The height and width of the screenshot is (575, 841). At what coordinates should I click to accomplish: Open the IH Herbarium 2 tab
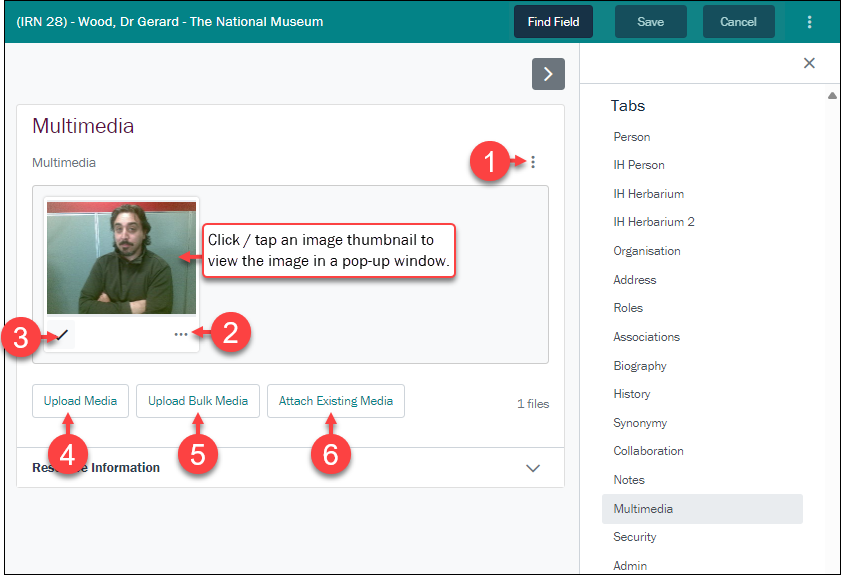[x=653, y=222]
